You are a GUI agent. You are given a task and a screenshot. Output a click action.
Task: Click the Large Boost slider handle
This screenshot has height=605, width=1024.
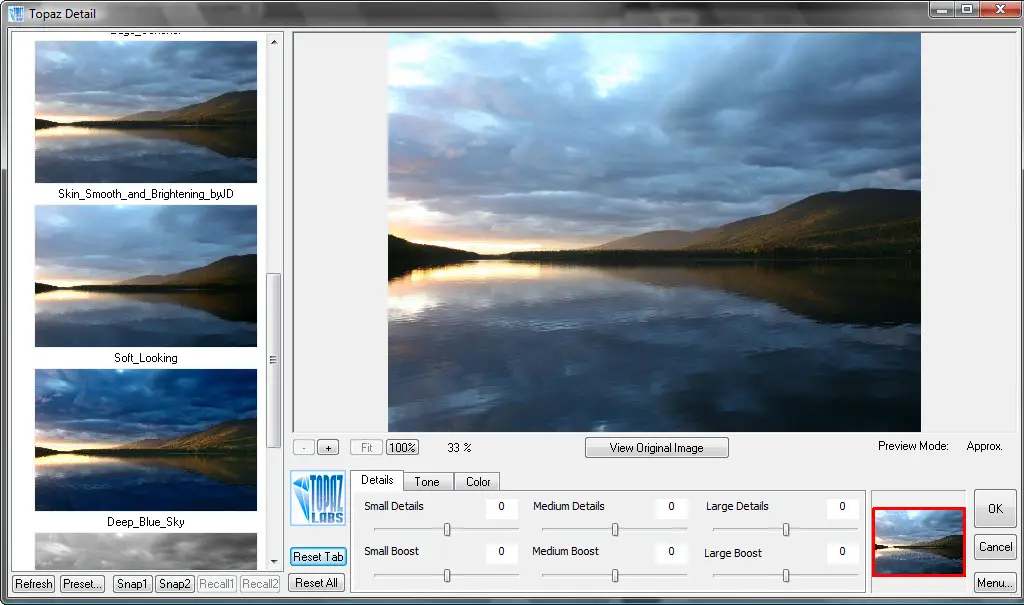point(786,575)
